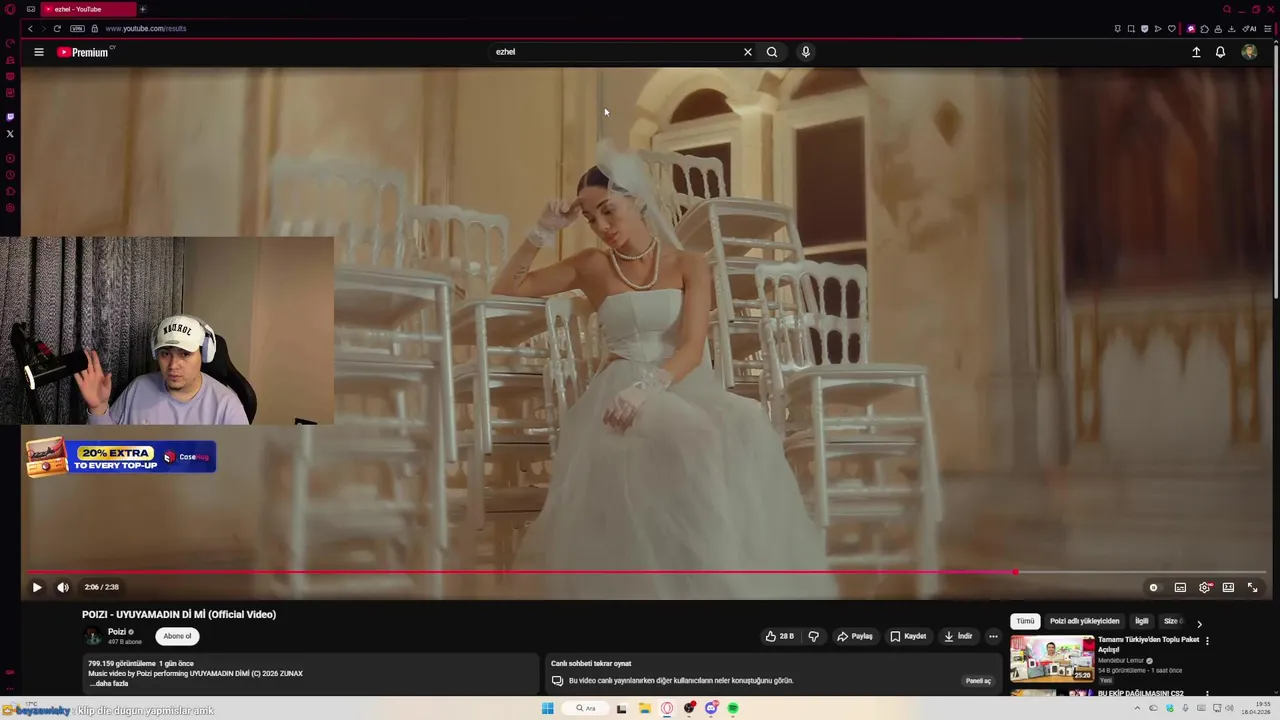Play the video

(37, 587)
